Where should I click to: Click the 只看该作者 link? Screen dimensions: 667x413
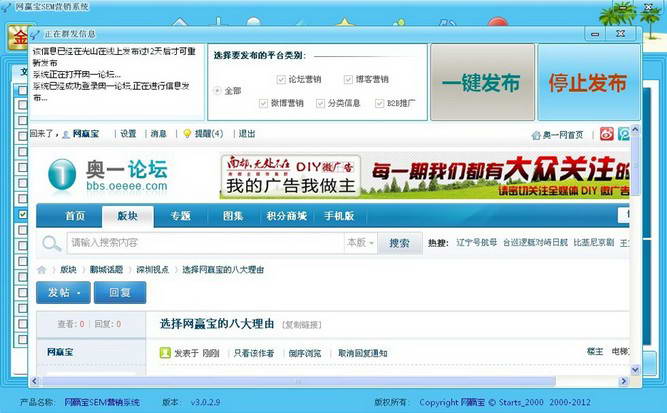pos(254,353)
